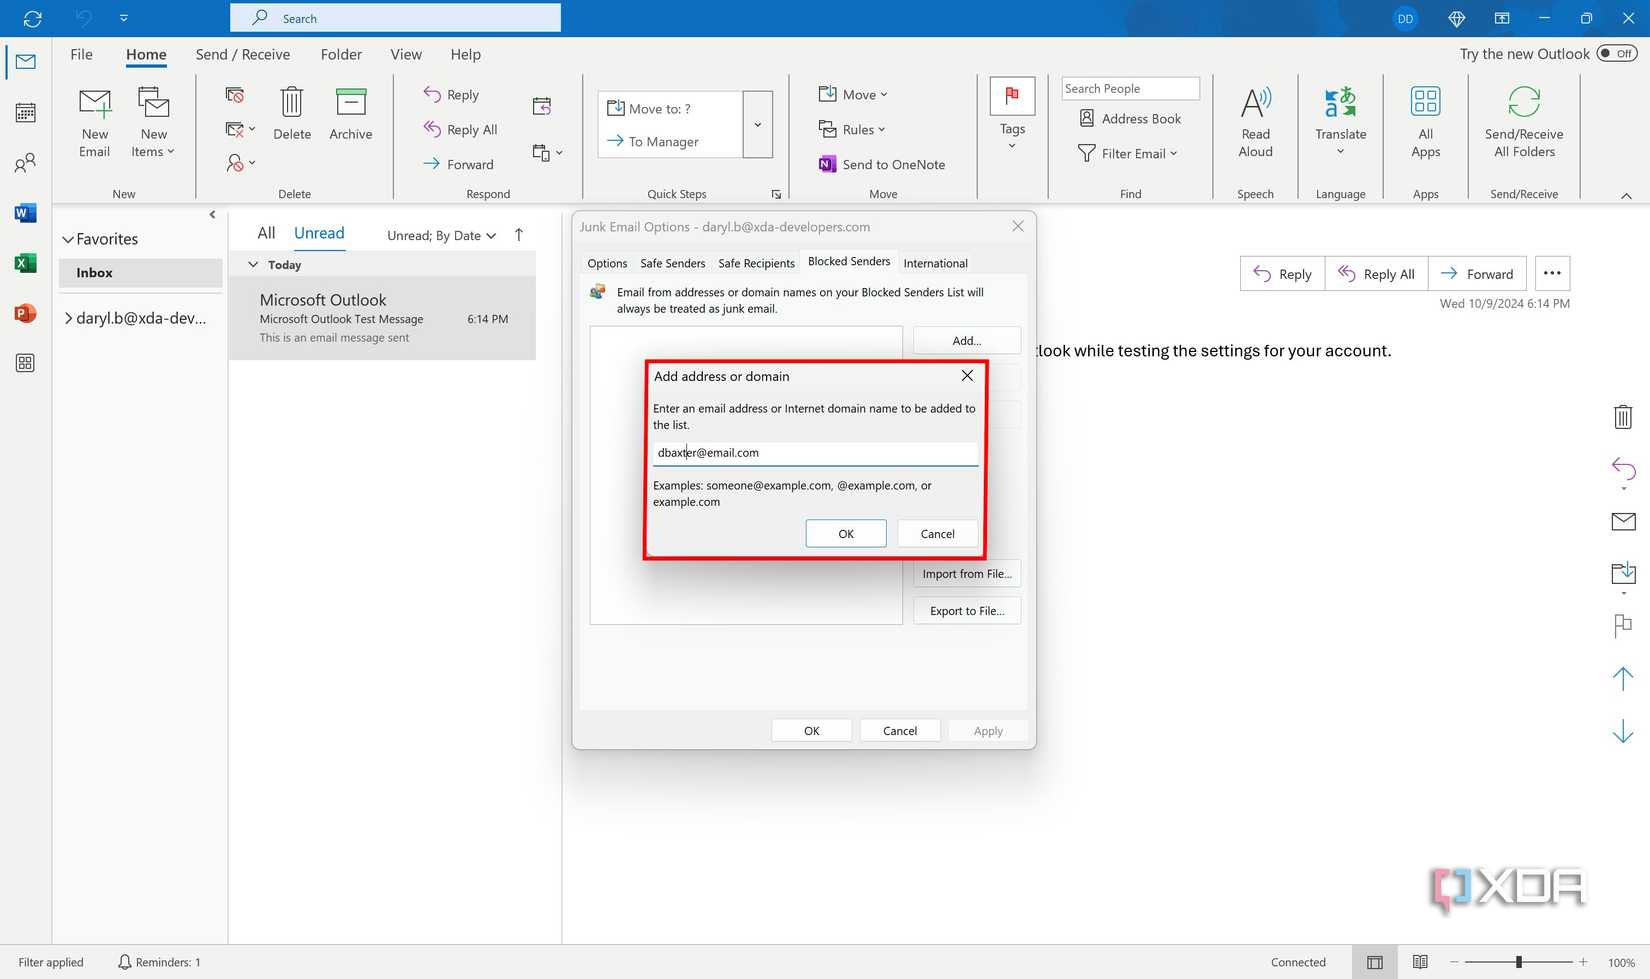Enable the Try the new Outlook toggle

[x=1616, y=53]
